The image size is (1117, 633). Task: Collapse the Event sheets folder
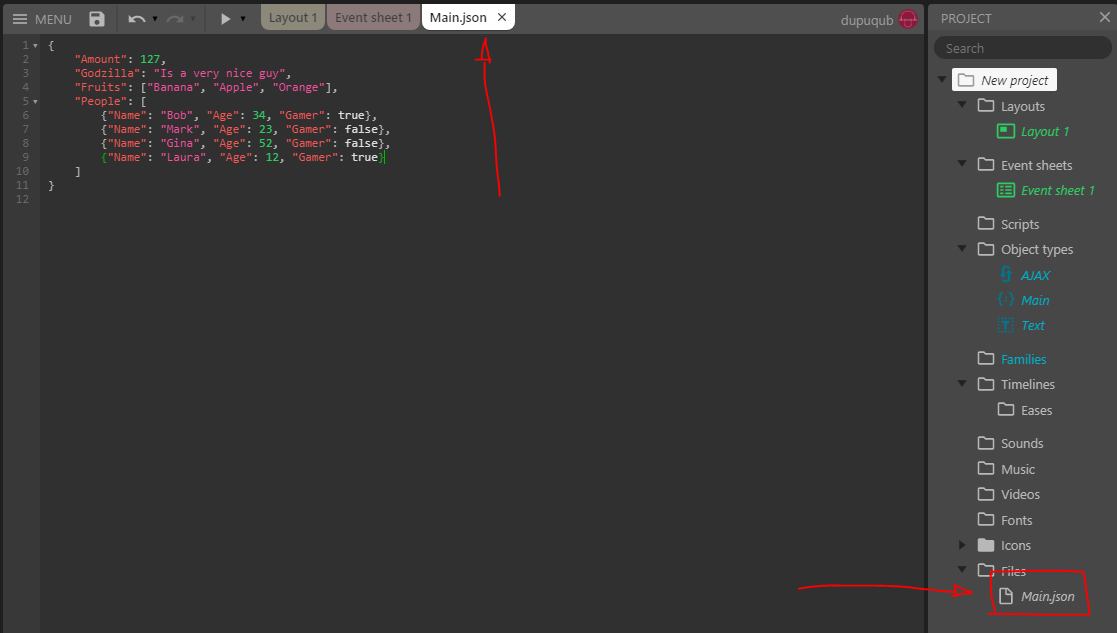click(x=962, y=164)
